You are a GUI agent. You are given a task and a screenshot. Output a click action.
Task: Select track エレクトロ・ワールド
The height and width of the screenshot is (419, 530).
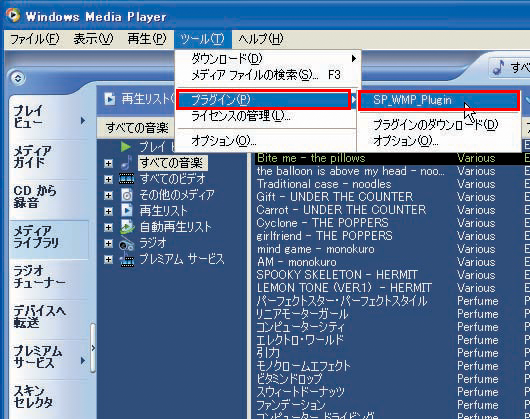(x=300, y=340)
